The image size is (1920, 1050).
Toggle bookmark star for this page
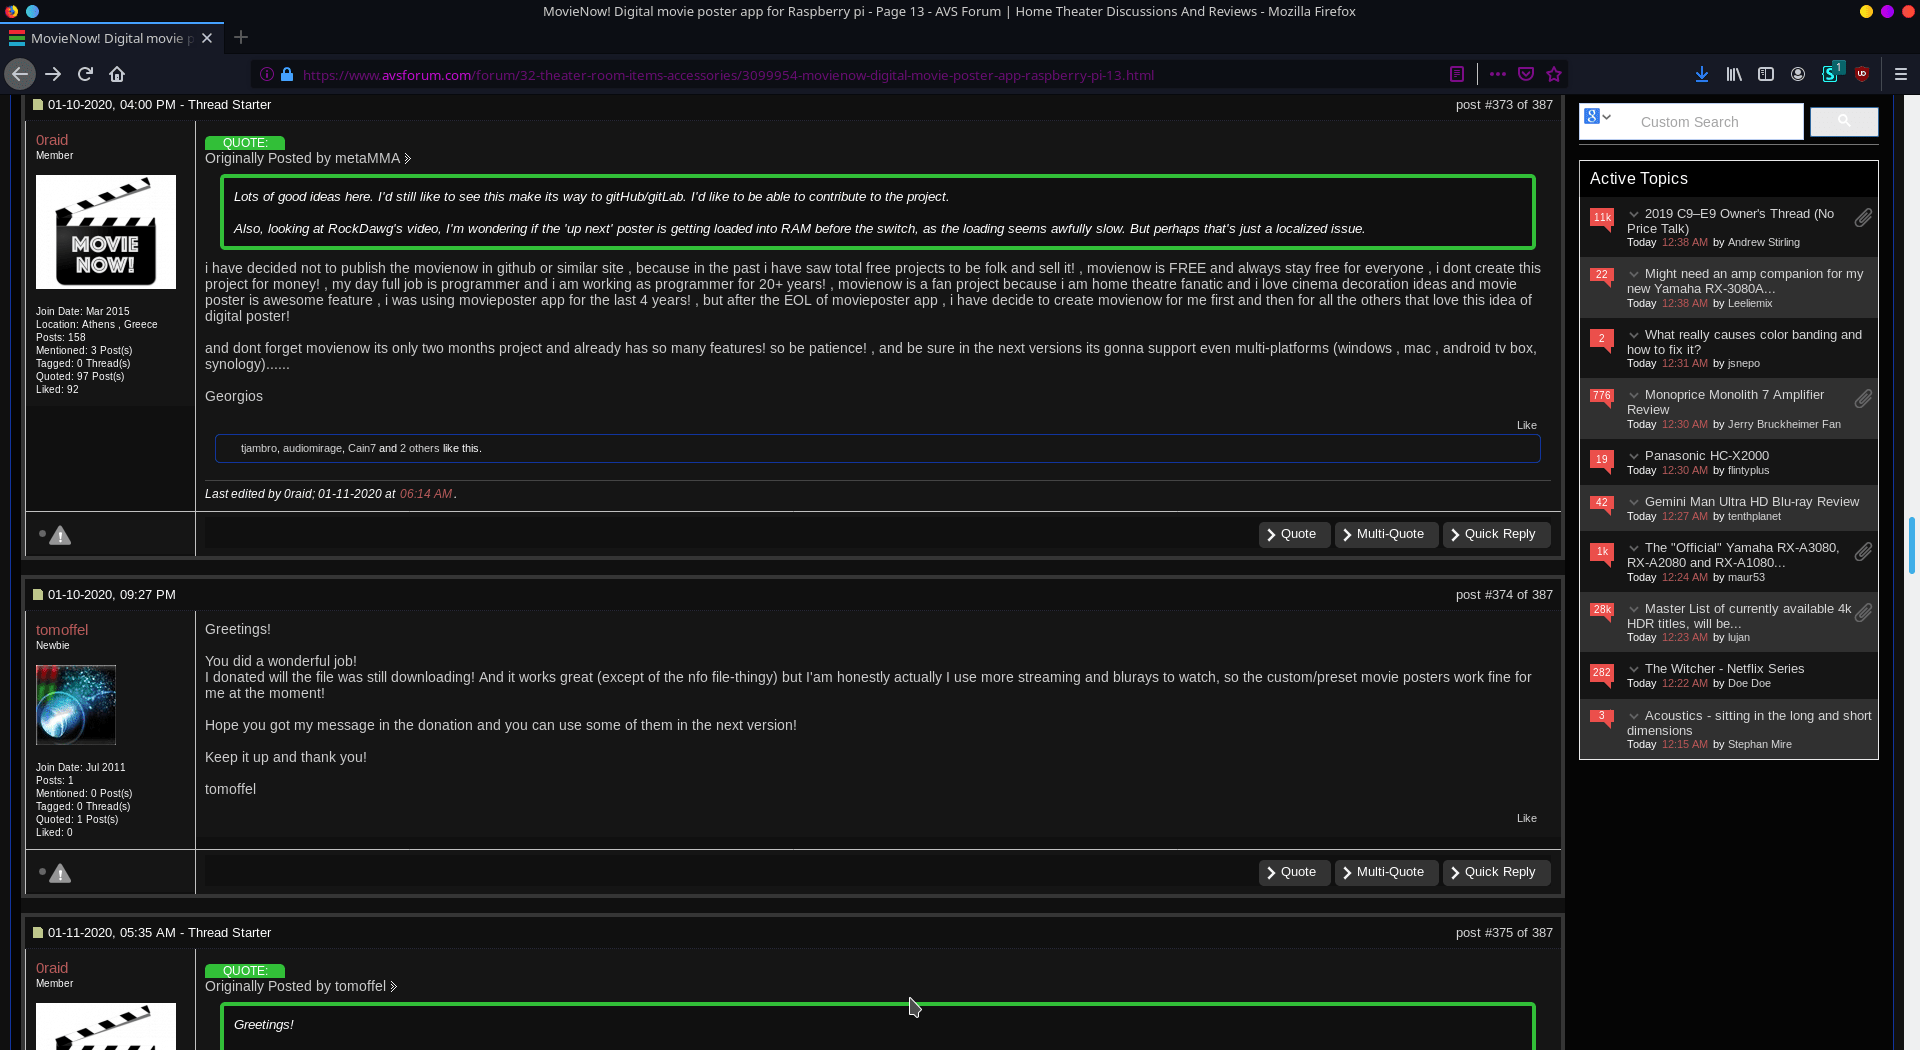point(1555,74)
